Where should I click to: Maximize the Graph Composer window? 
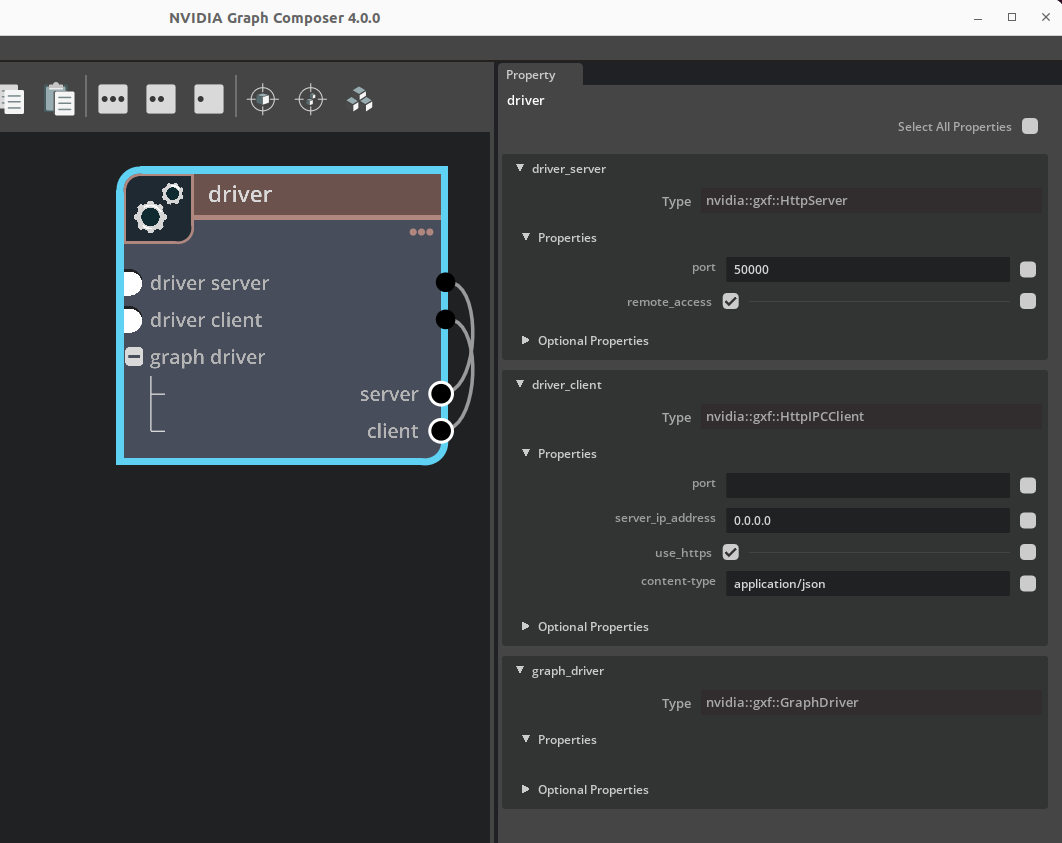pos(1012,18)
